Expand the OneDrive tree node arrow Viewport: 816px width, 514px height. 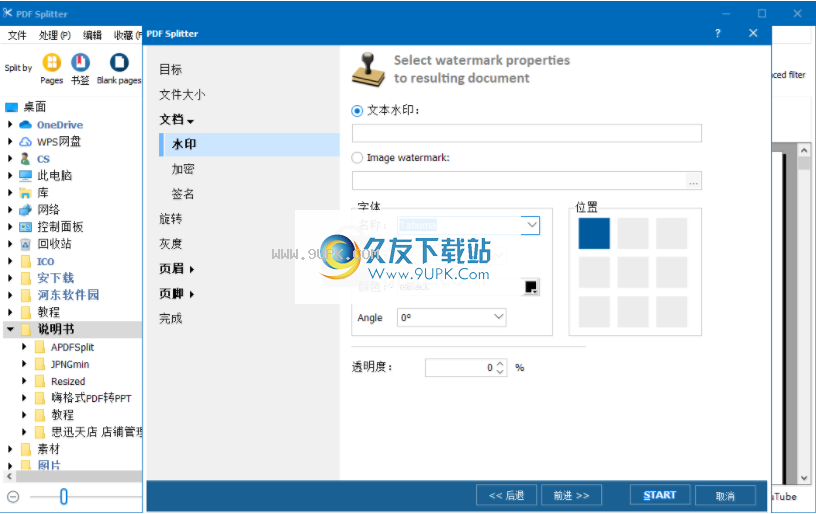[10, 125]
